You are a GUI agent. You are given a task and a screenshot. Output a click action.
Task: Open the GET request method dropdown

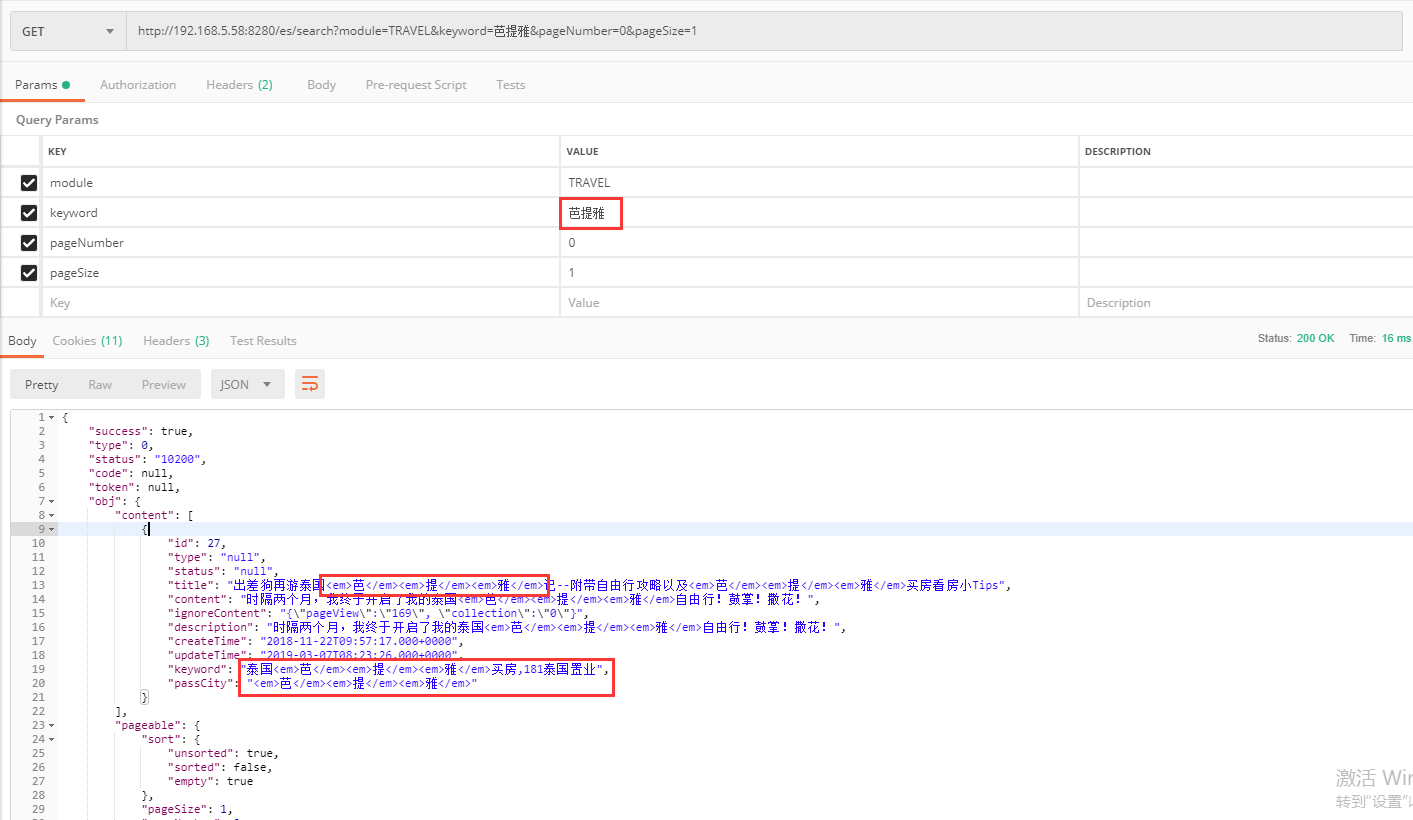[x=65, y=31]
